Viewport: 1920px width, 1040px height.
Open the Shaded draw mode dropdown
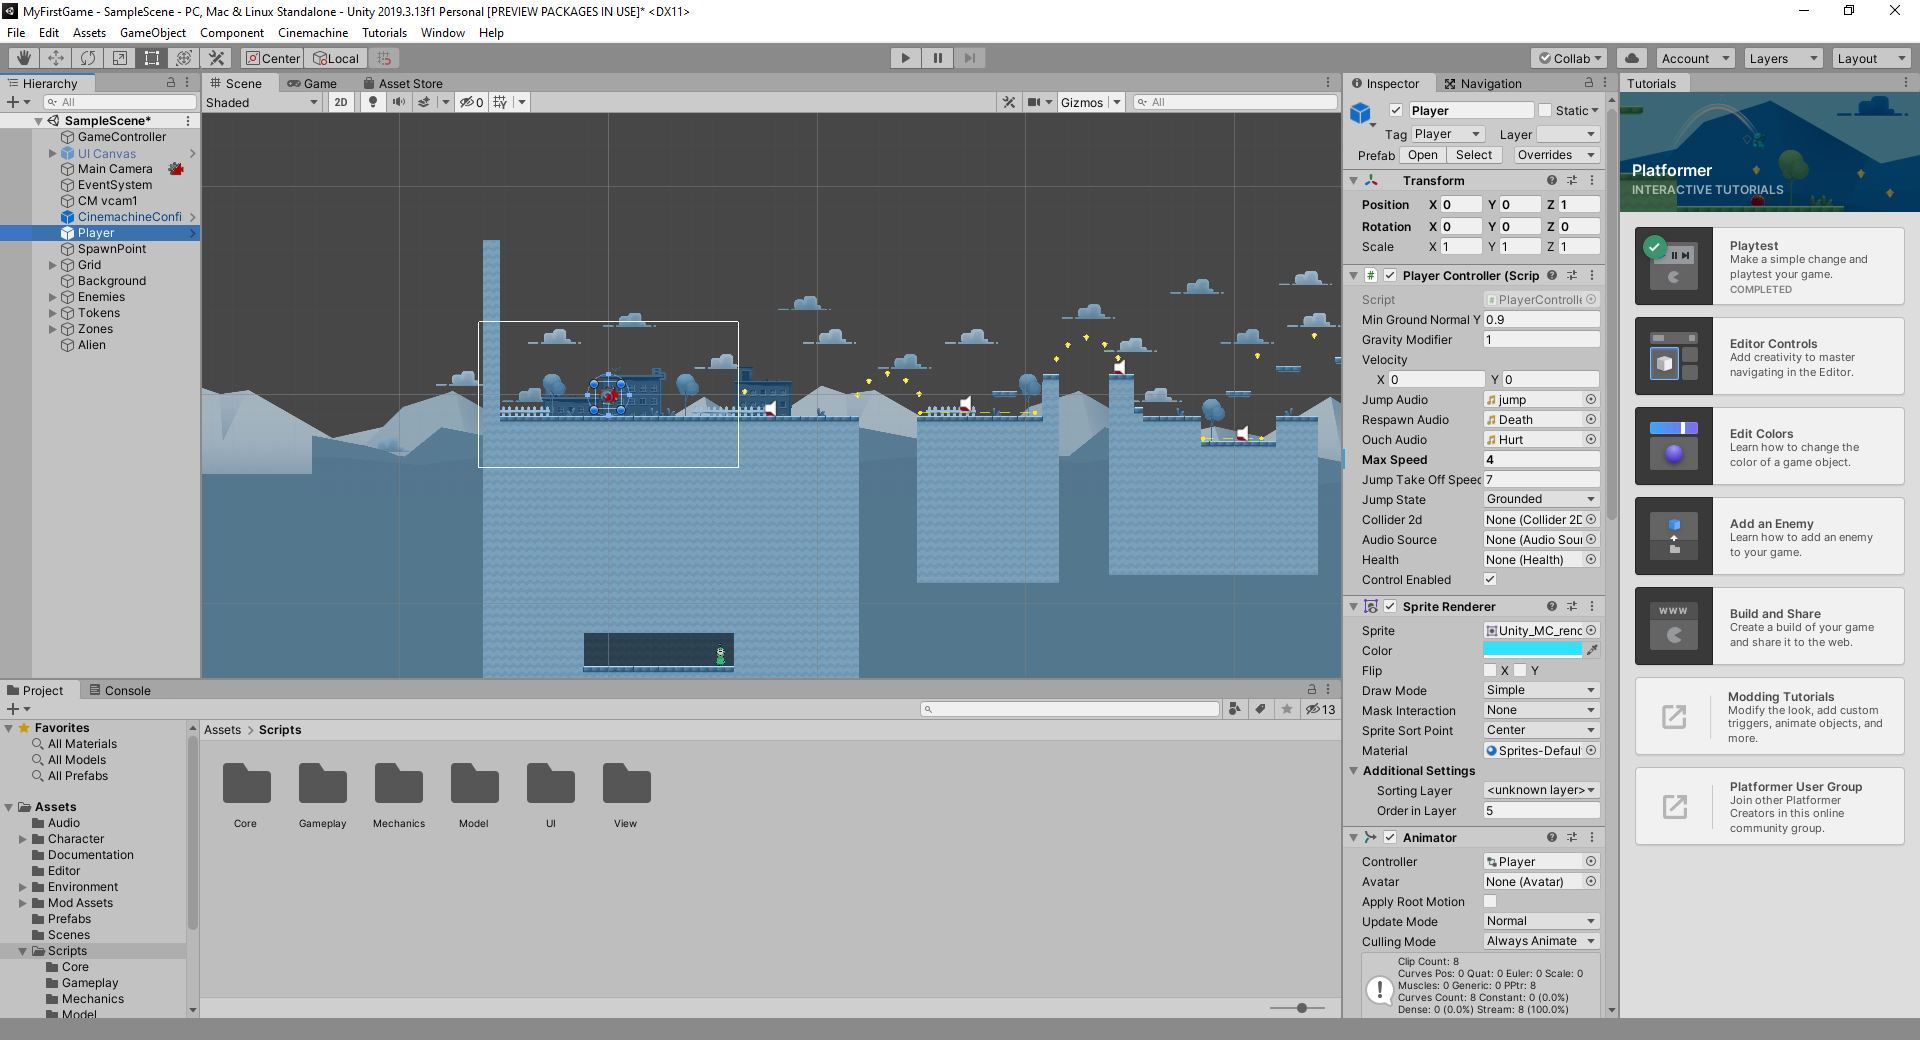[261, 102]
